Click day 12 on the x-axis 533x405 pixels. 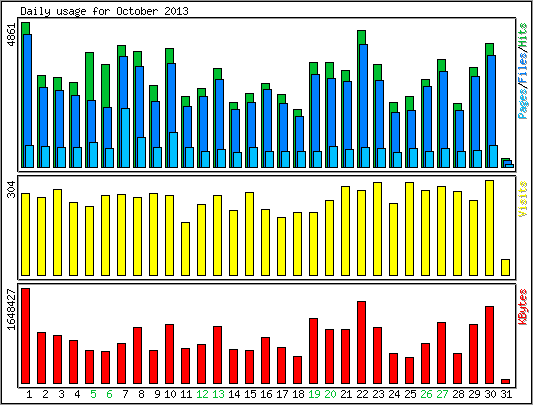202,394
